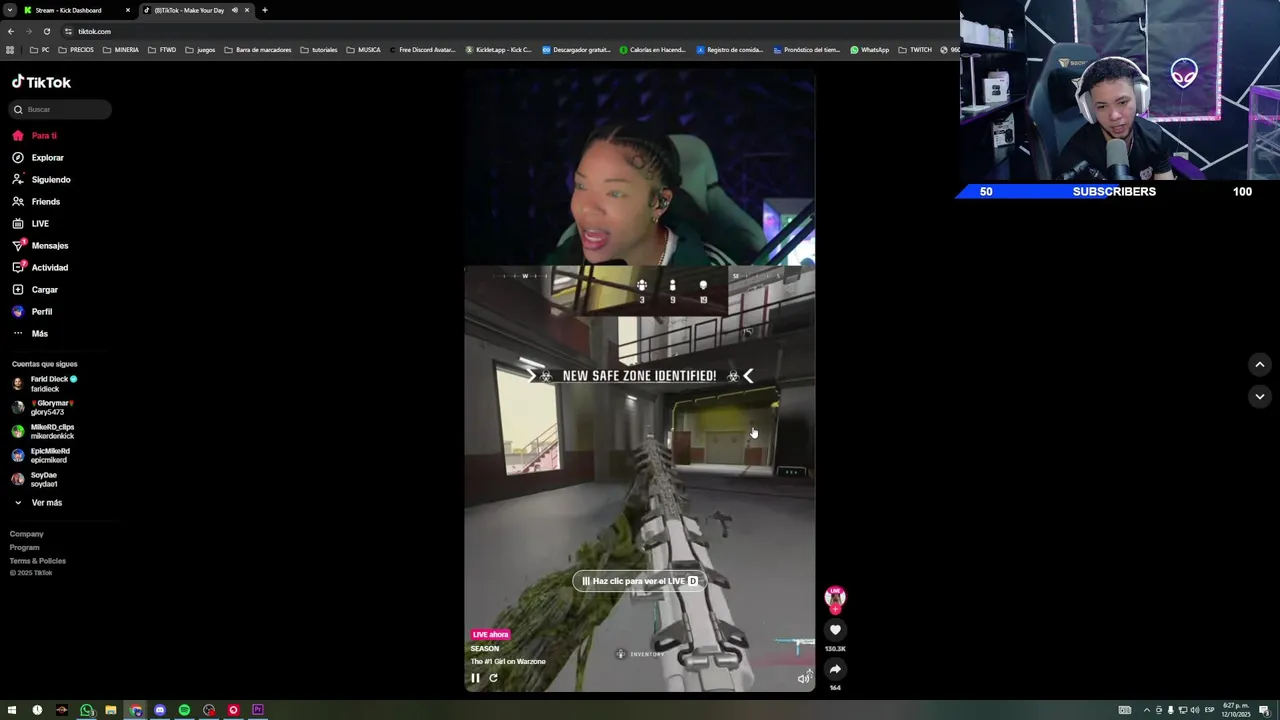Open the TikTok logo home link
The height and width of the screenshot is (720, 1280).
click(x=41, y=82)
